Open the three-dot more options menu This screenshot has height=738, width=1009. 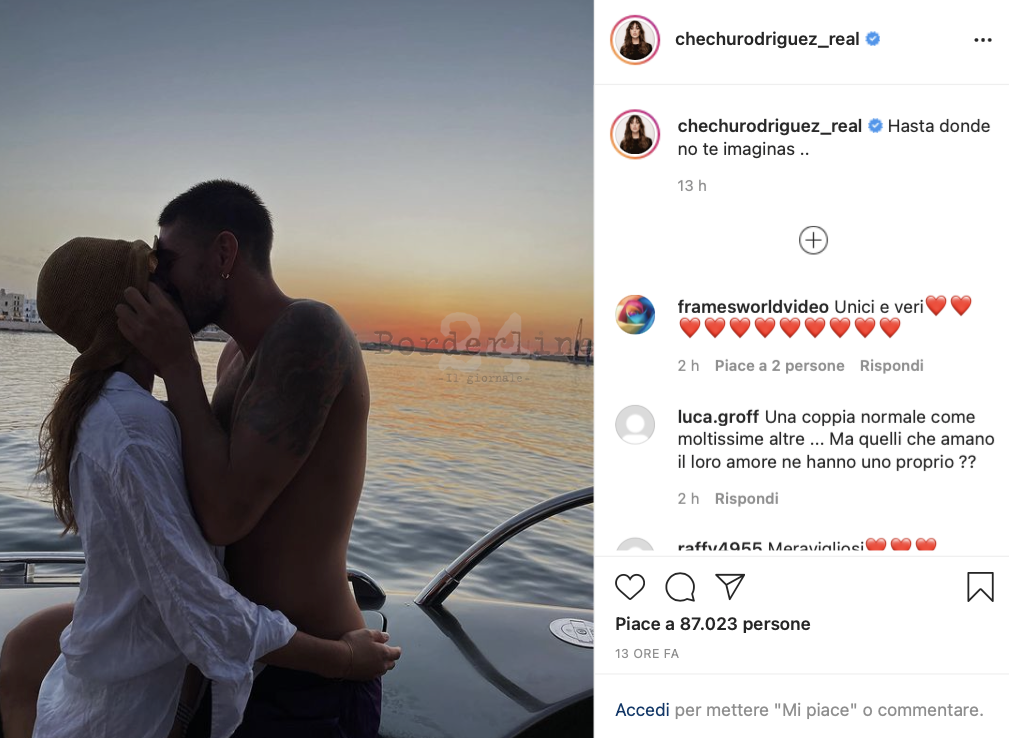pos(983,40)
